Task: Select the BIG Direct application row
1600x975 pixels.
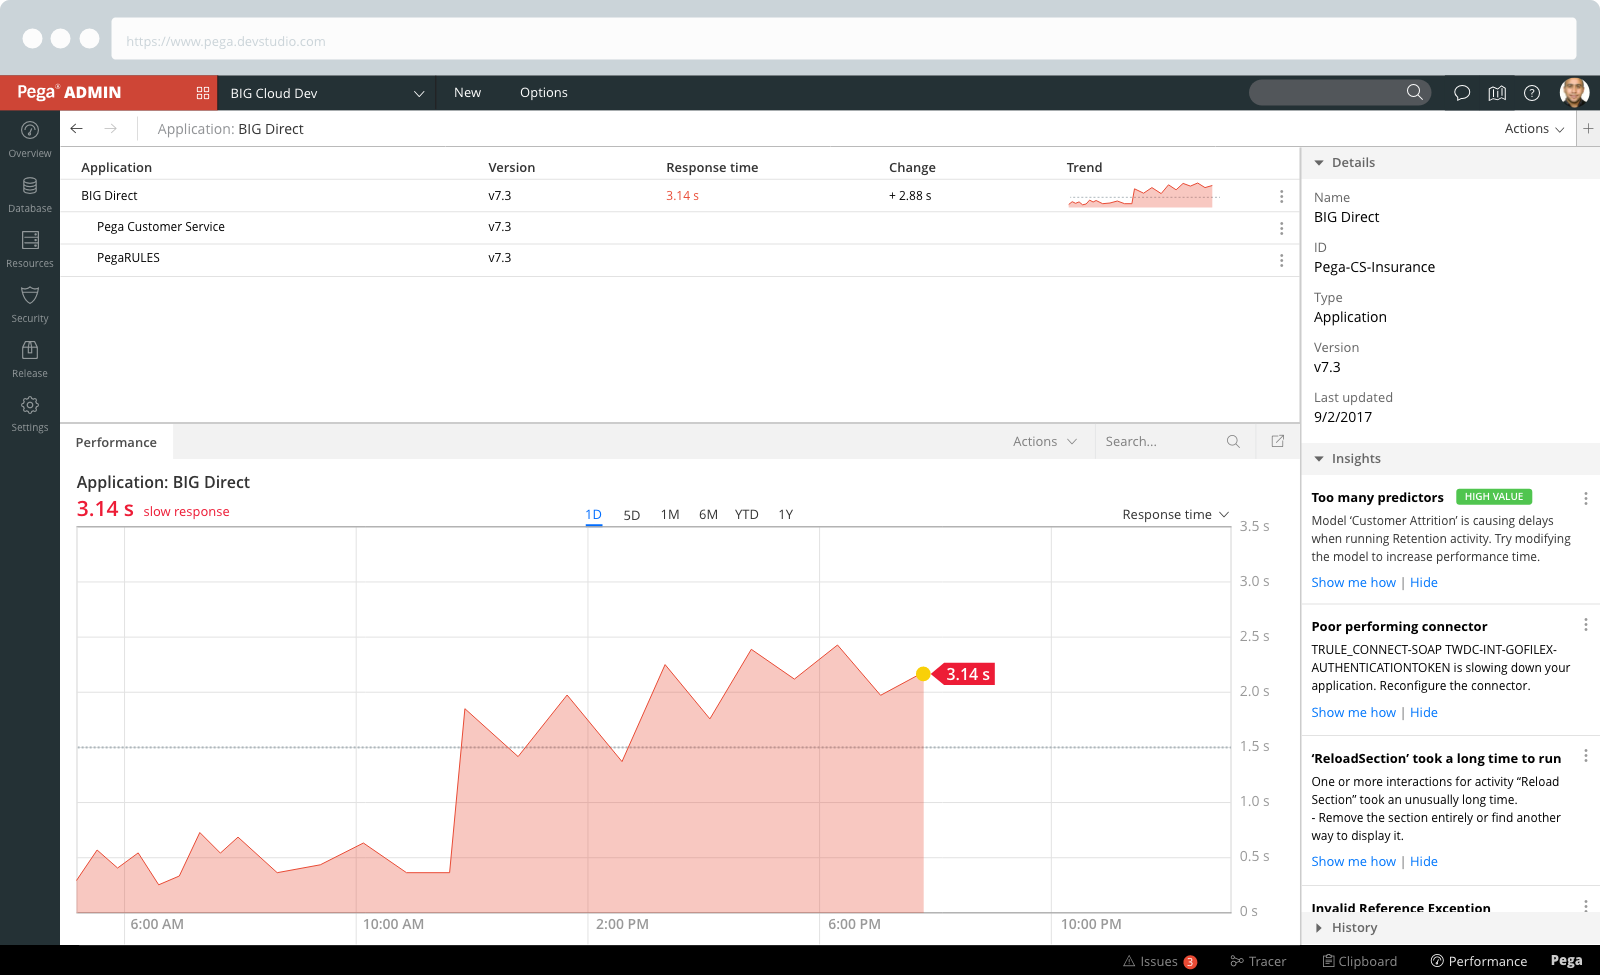Action: (680, 196)
